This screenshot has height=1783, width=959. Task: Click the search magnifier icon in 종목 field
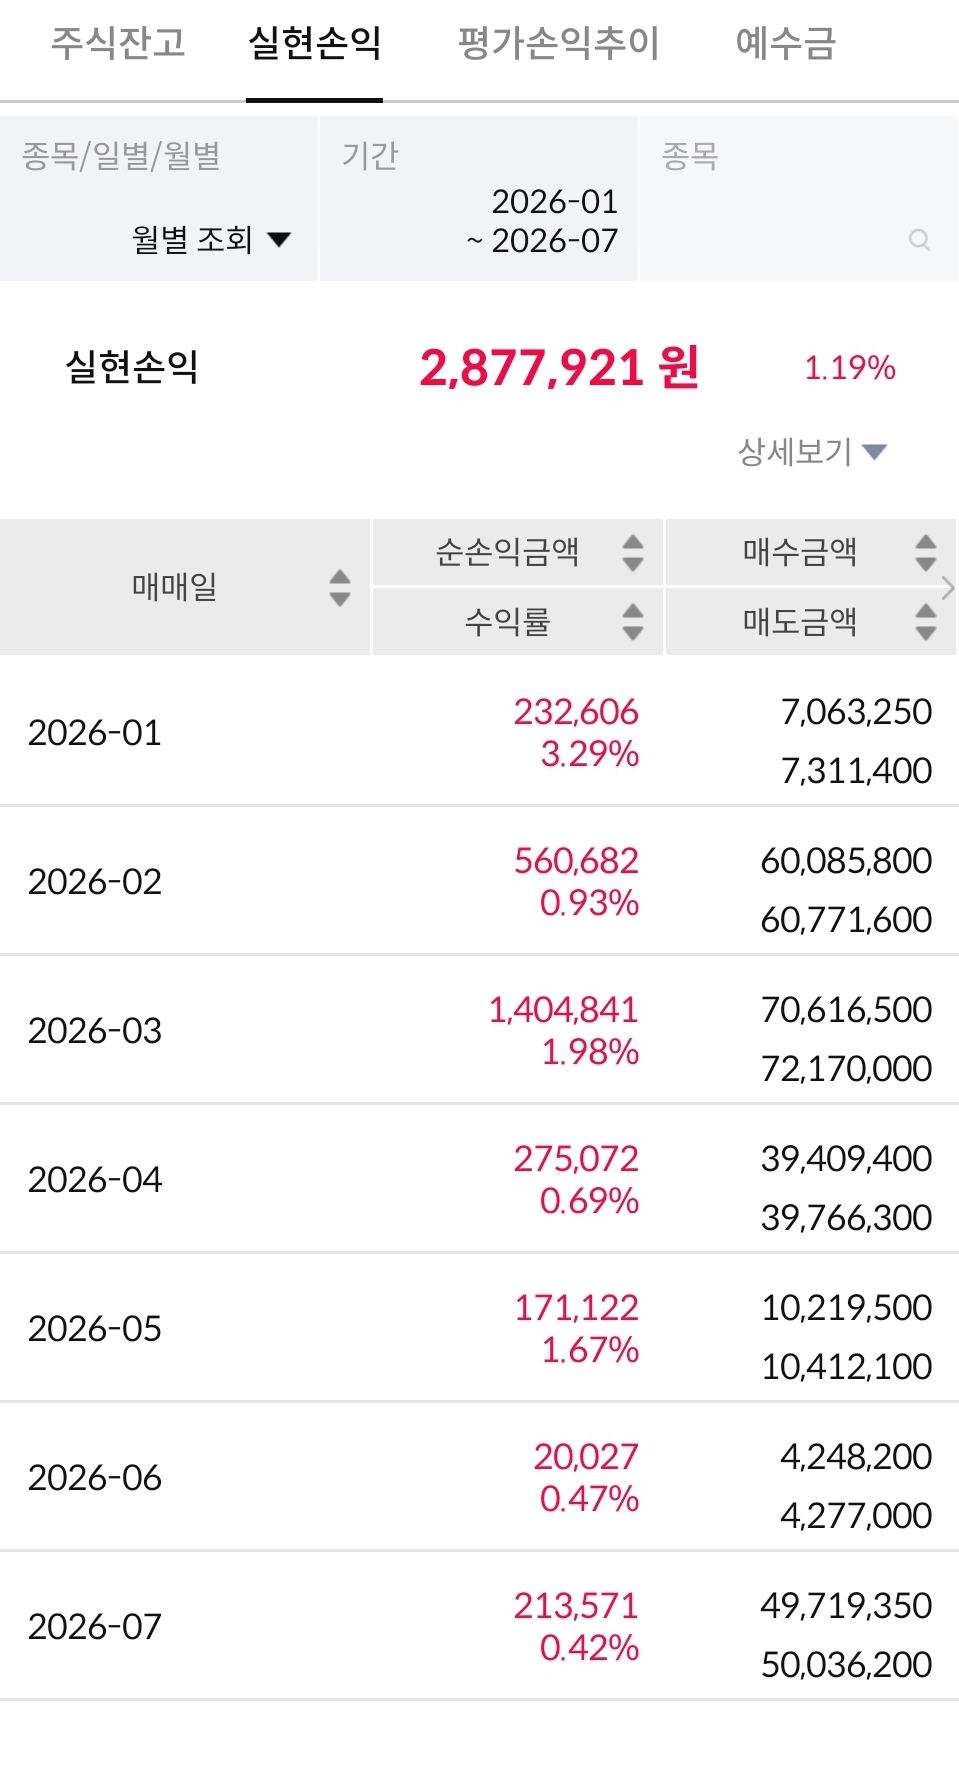point(919,240)
